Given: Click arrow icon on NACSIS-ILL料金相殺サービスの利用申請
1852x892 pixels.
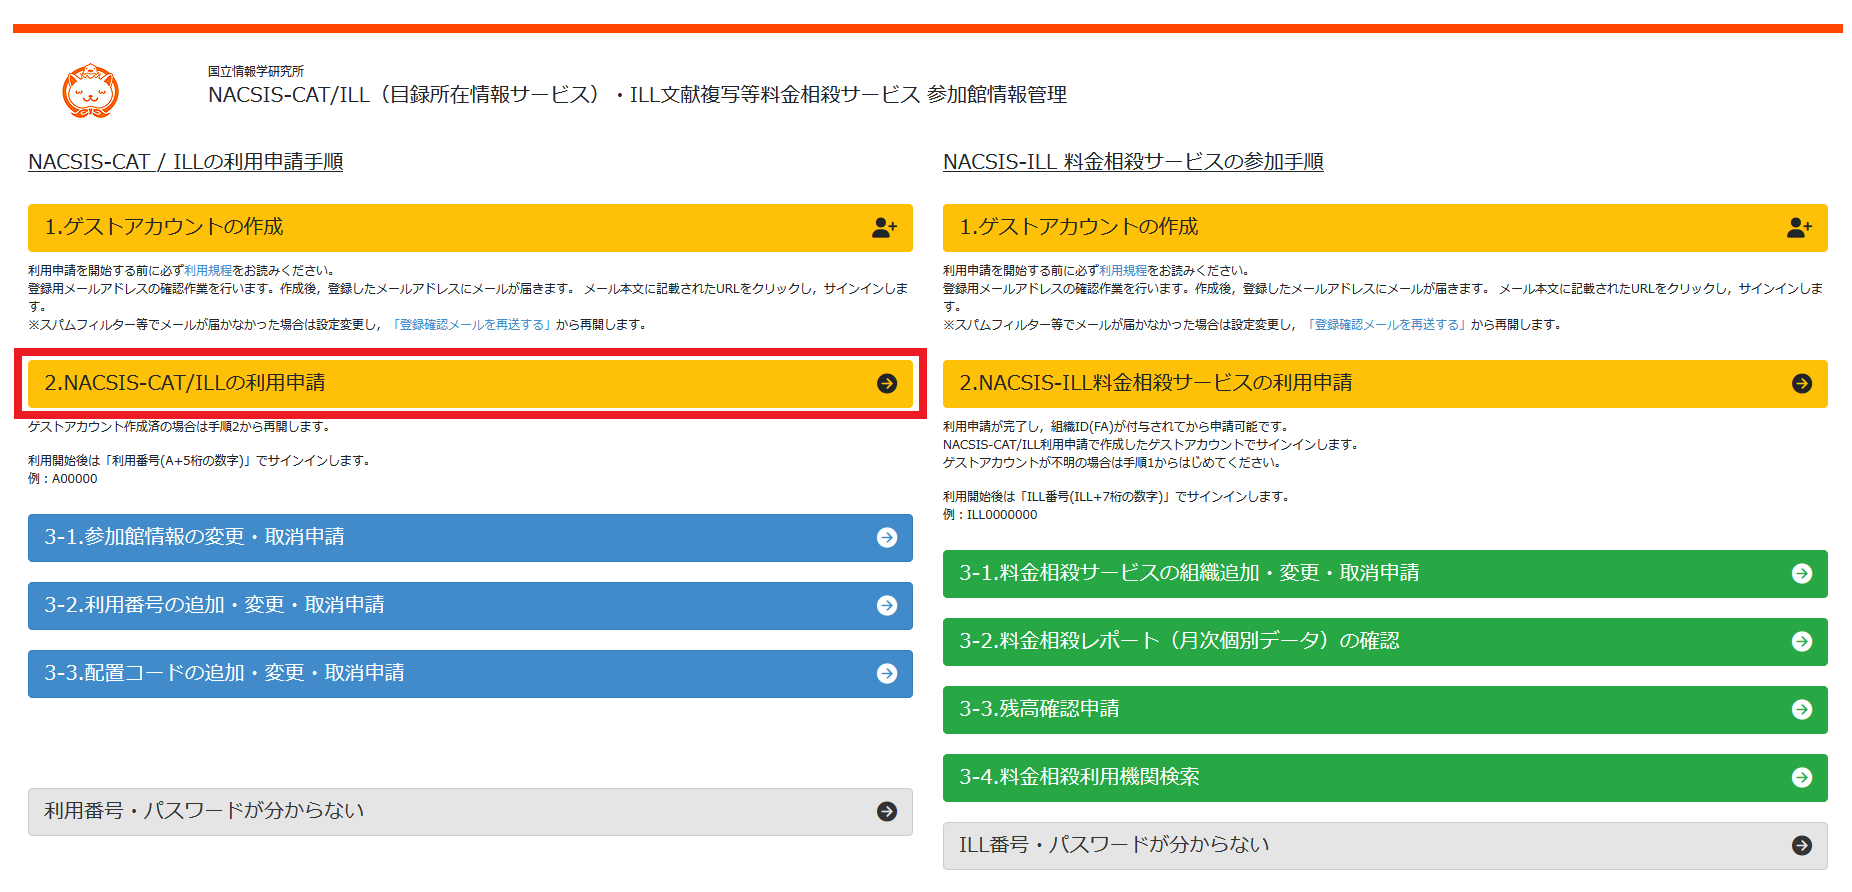Looking at the screenshot, I should 1802,384.
